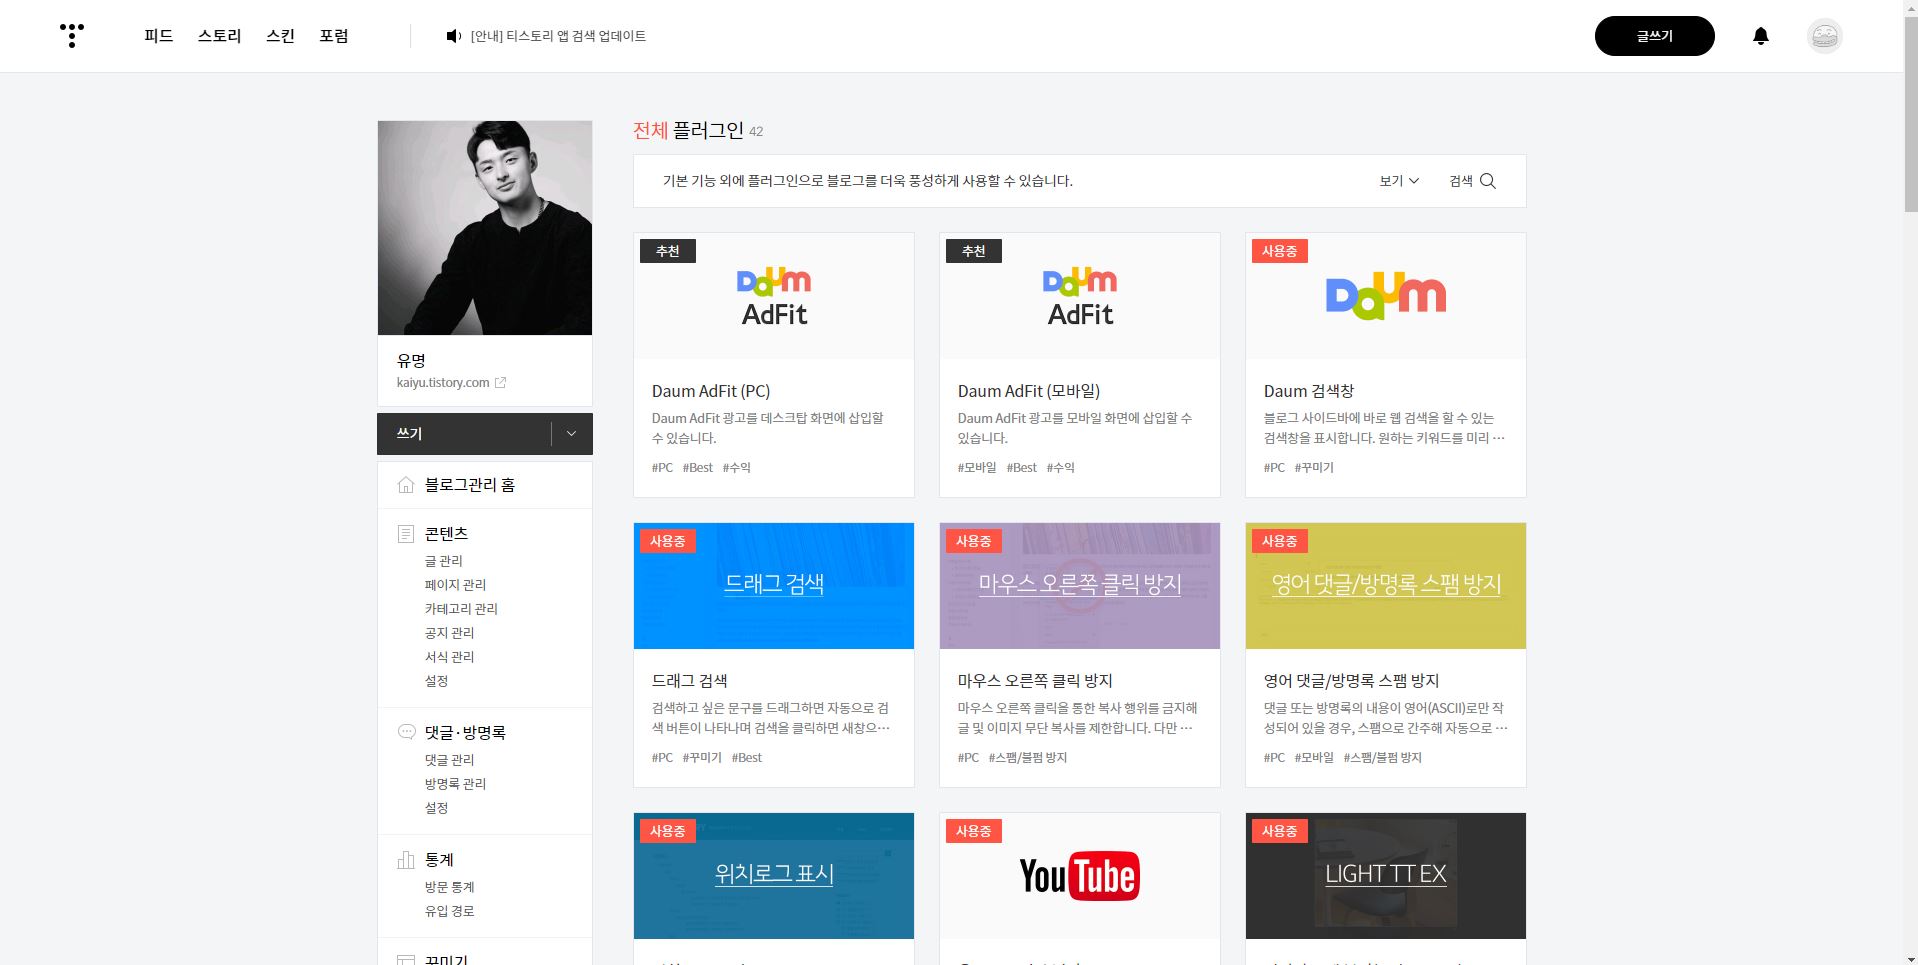This screenshot has width=1918, height=965.
Task: Click the Tistory logo icon
Action: point(72,35)
